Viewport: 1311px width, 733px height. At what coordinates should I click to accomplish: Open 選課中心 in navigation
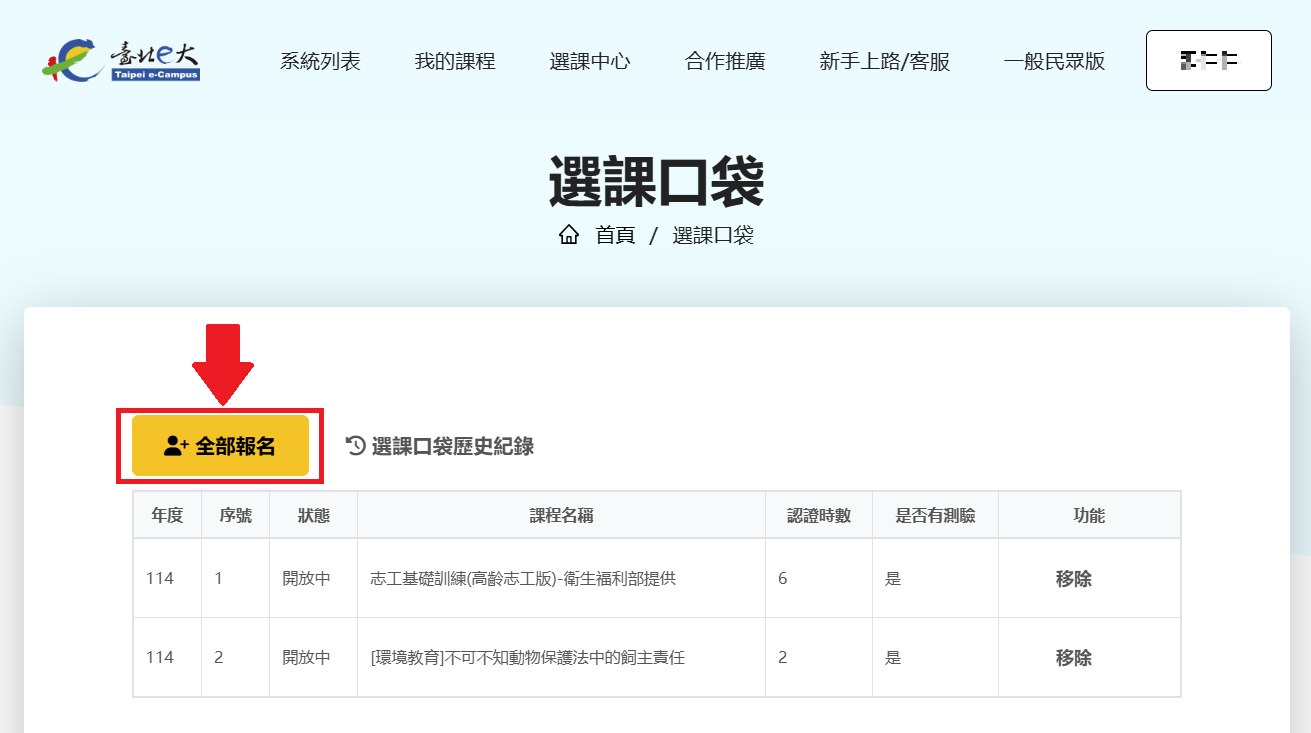click(x=590, y=61)
